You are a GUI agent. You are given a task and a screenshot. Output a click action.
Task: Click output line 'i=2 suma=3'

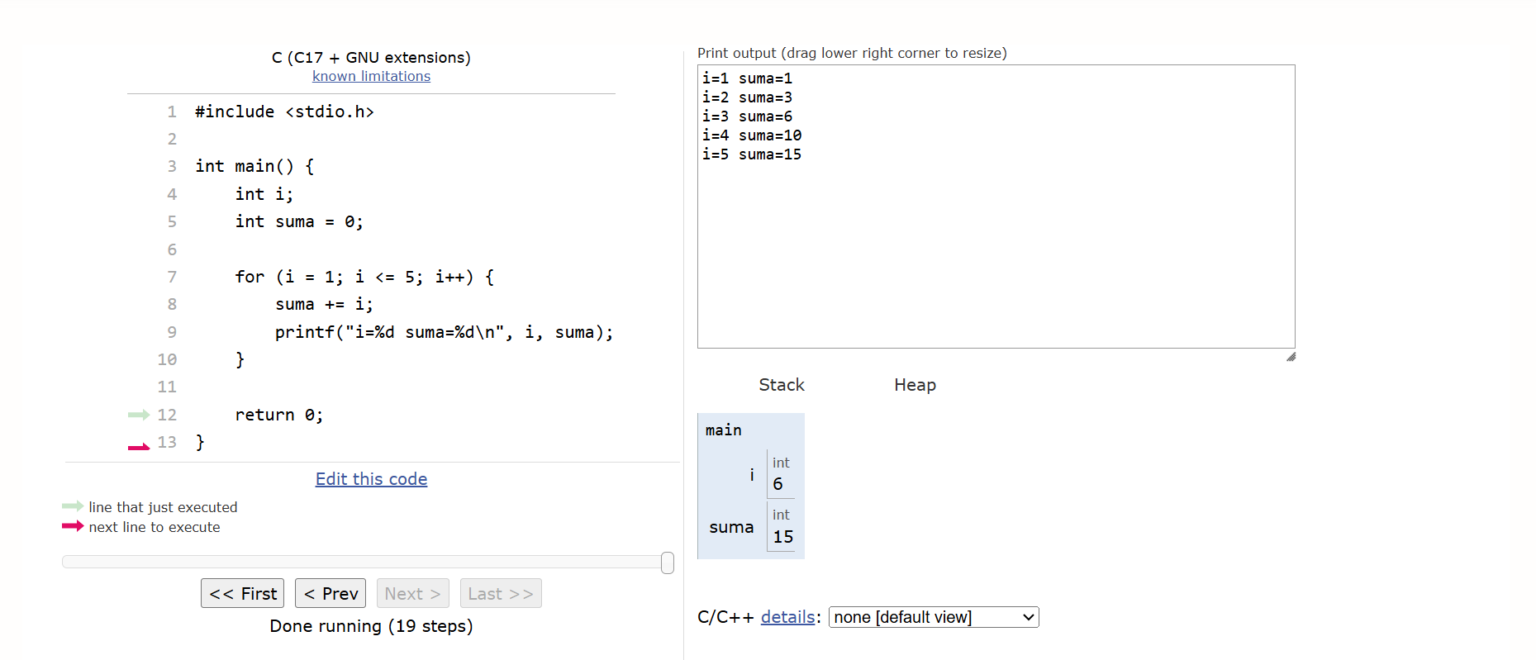[x=747, y=97]
